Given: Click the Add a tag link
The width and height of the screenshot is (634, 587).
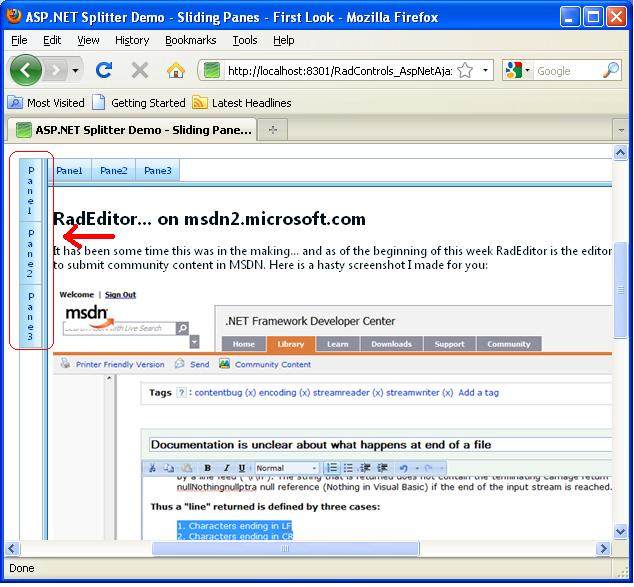Looking at the screenshot, I should tap(478, 393).
